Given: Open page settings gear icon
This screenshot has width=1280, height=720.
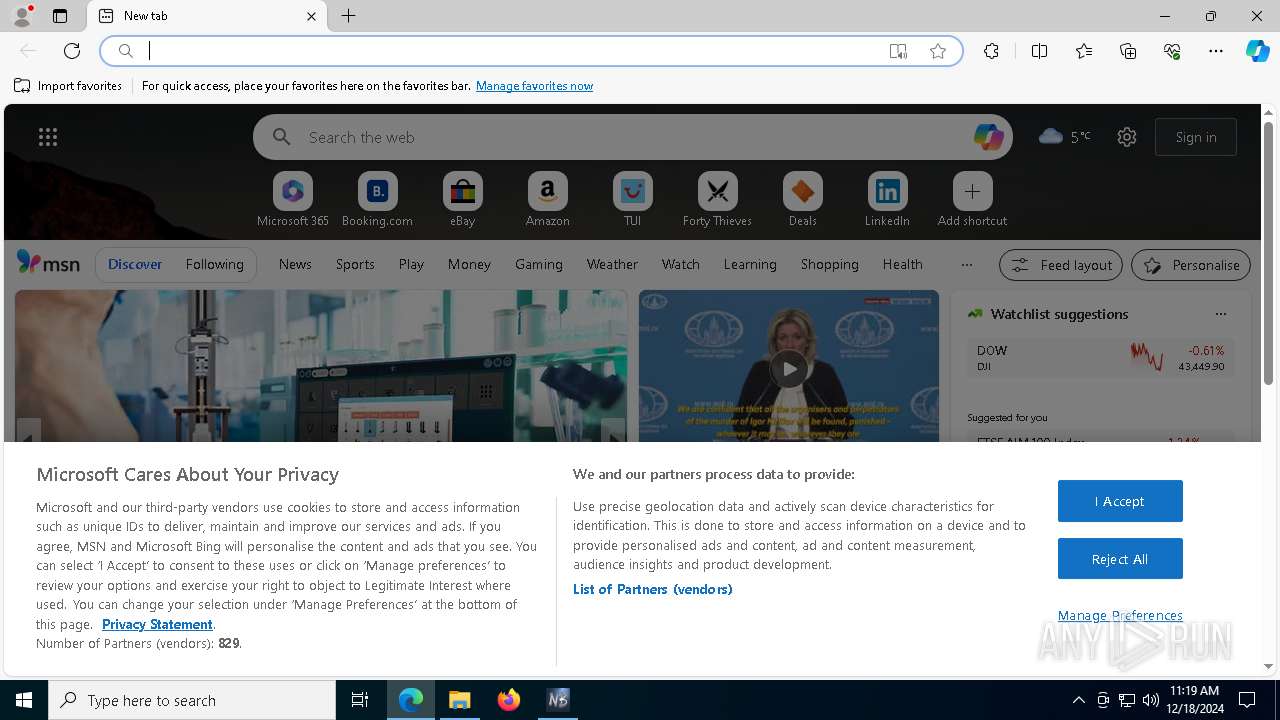Looking at the screenshot, I should (1127, 137).
